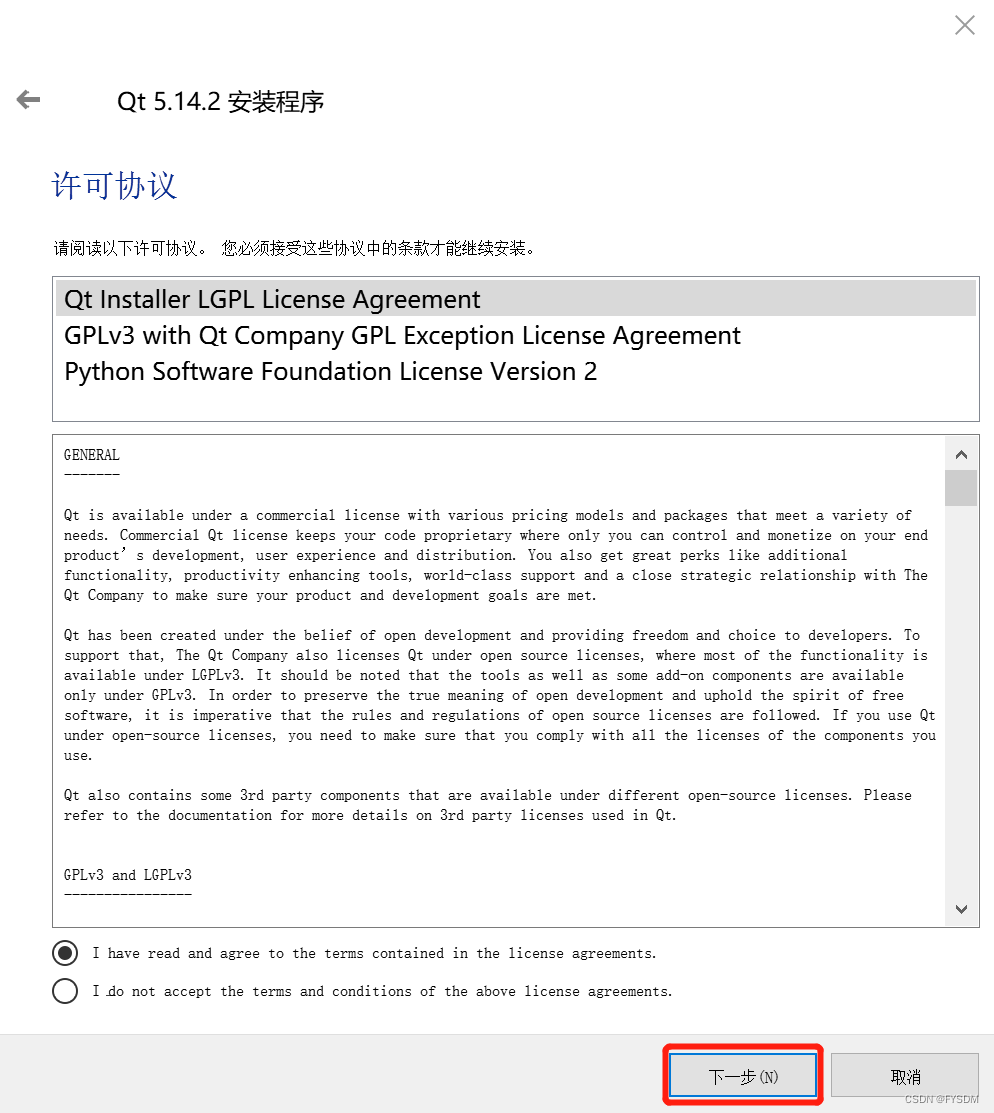Click the license text scrollbar thumb
The height and width of the screenshot is (1113, 994).
[x=961, y=488]
